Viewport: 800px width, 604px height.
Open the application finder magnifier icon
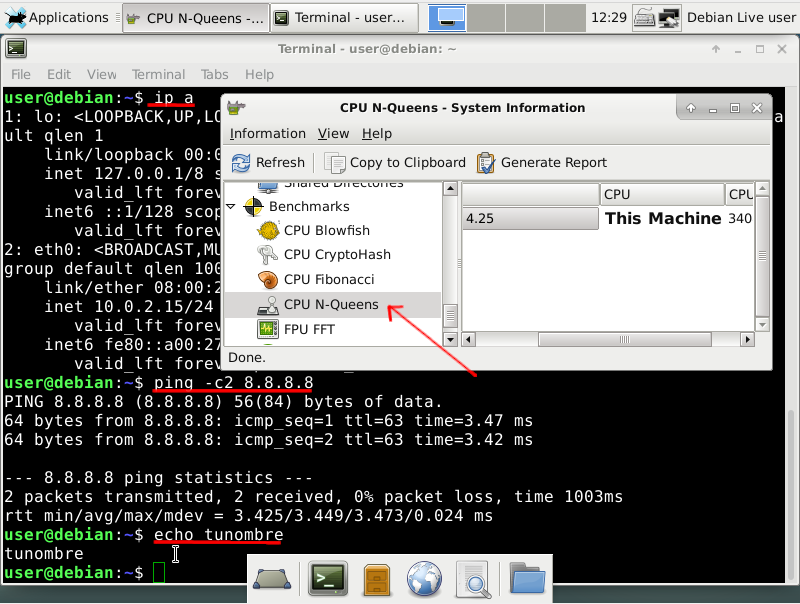pyautogui.click(x=474, y=580)
